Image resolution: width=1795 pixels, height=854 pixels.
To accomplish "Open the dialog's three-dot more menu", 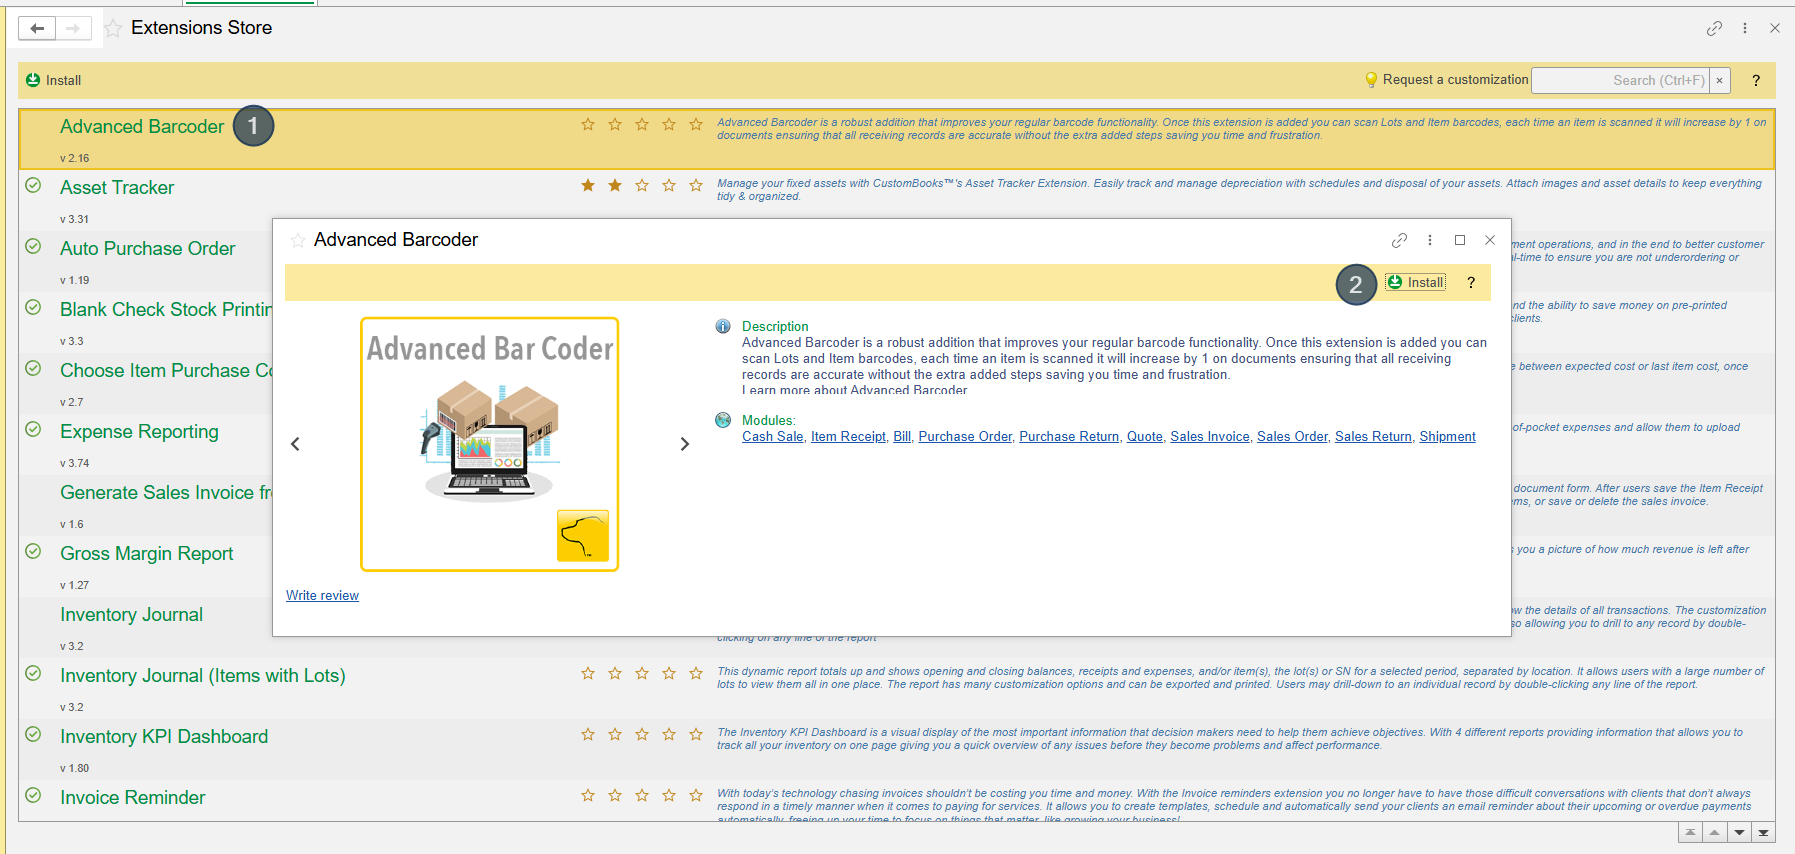I will tap(1430, 240).
